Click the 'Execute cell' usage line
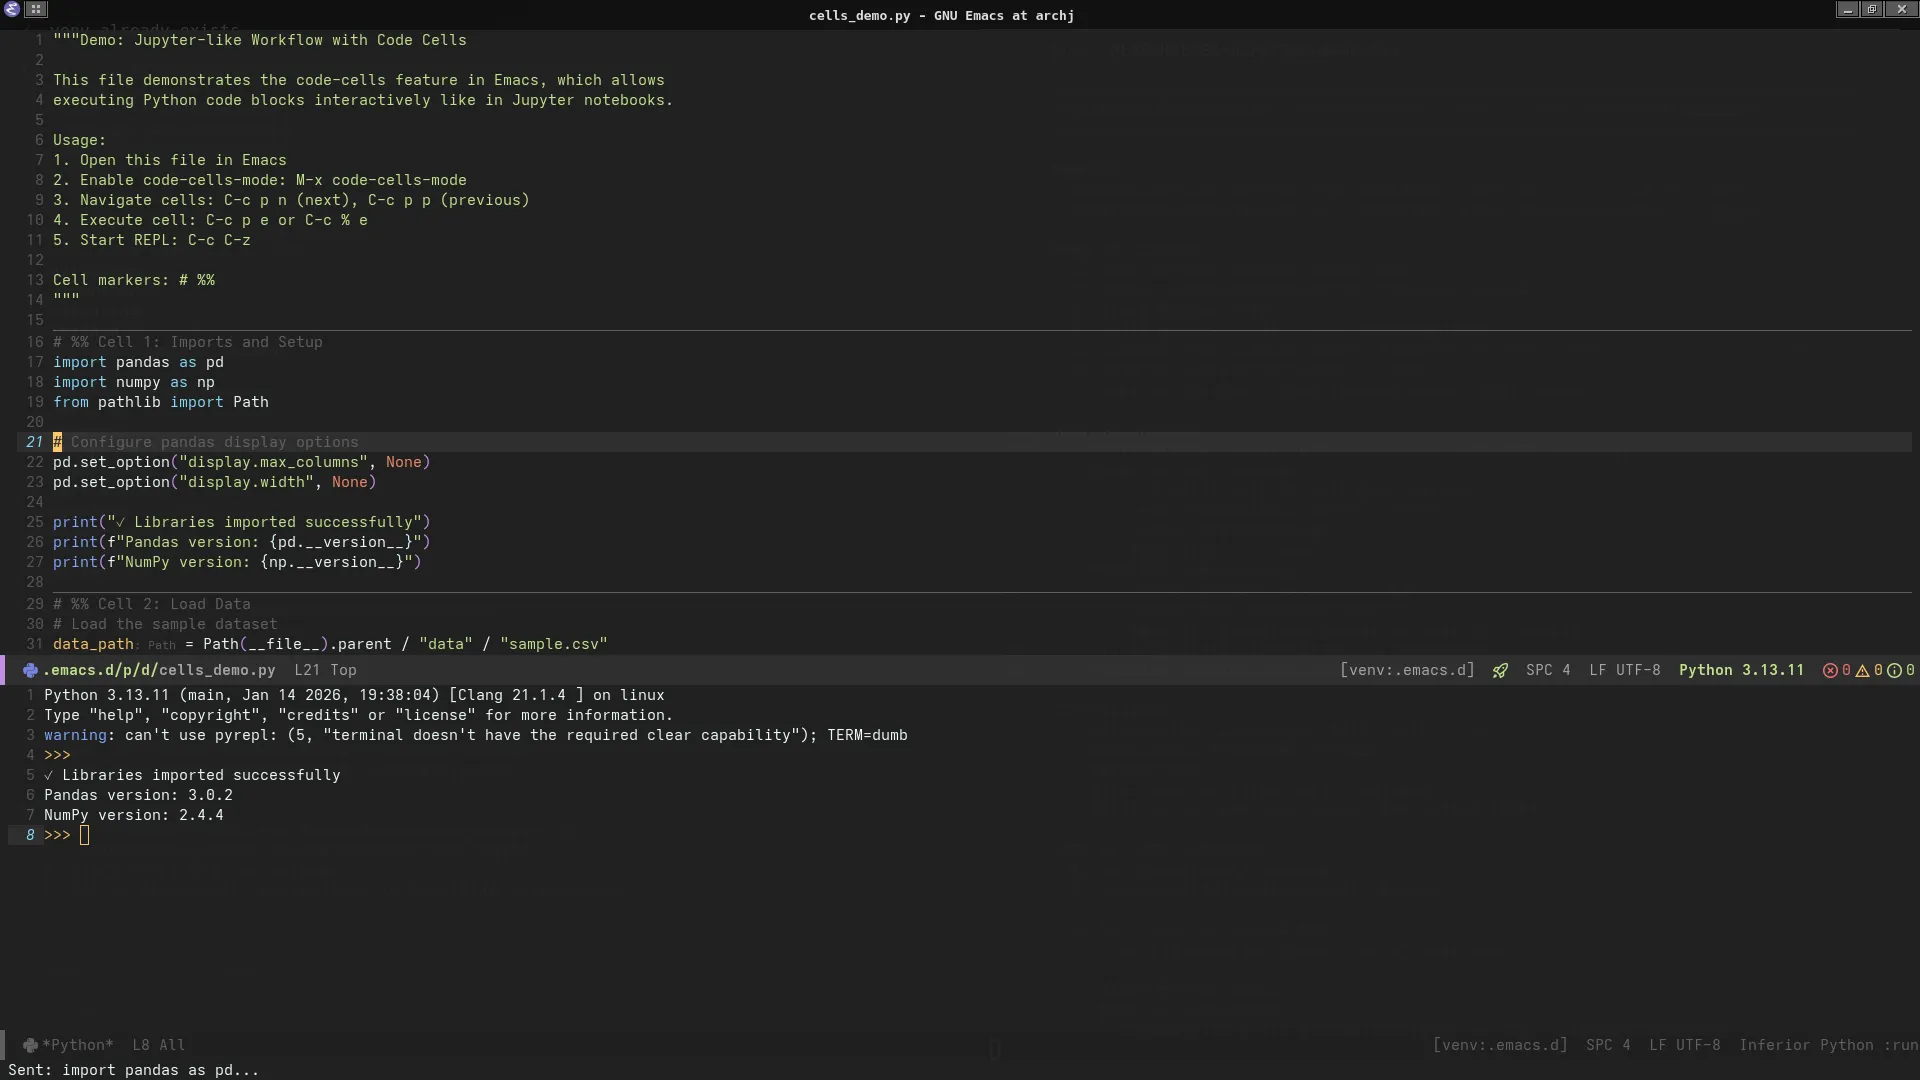This screenshot has width=1920, height=1080. tap(210, 220)
